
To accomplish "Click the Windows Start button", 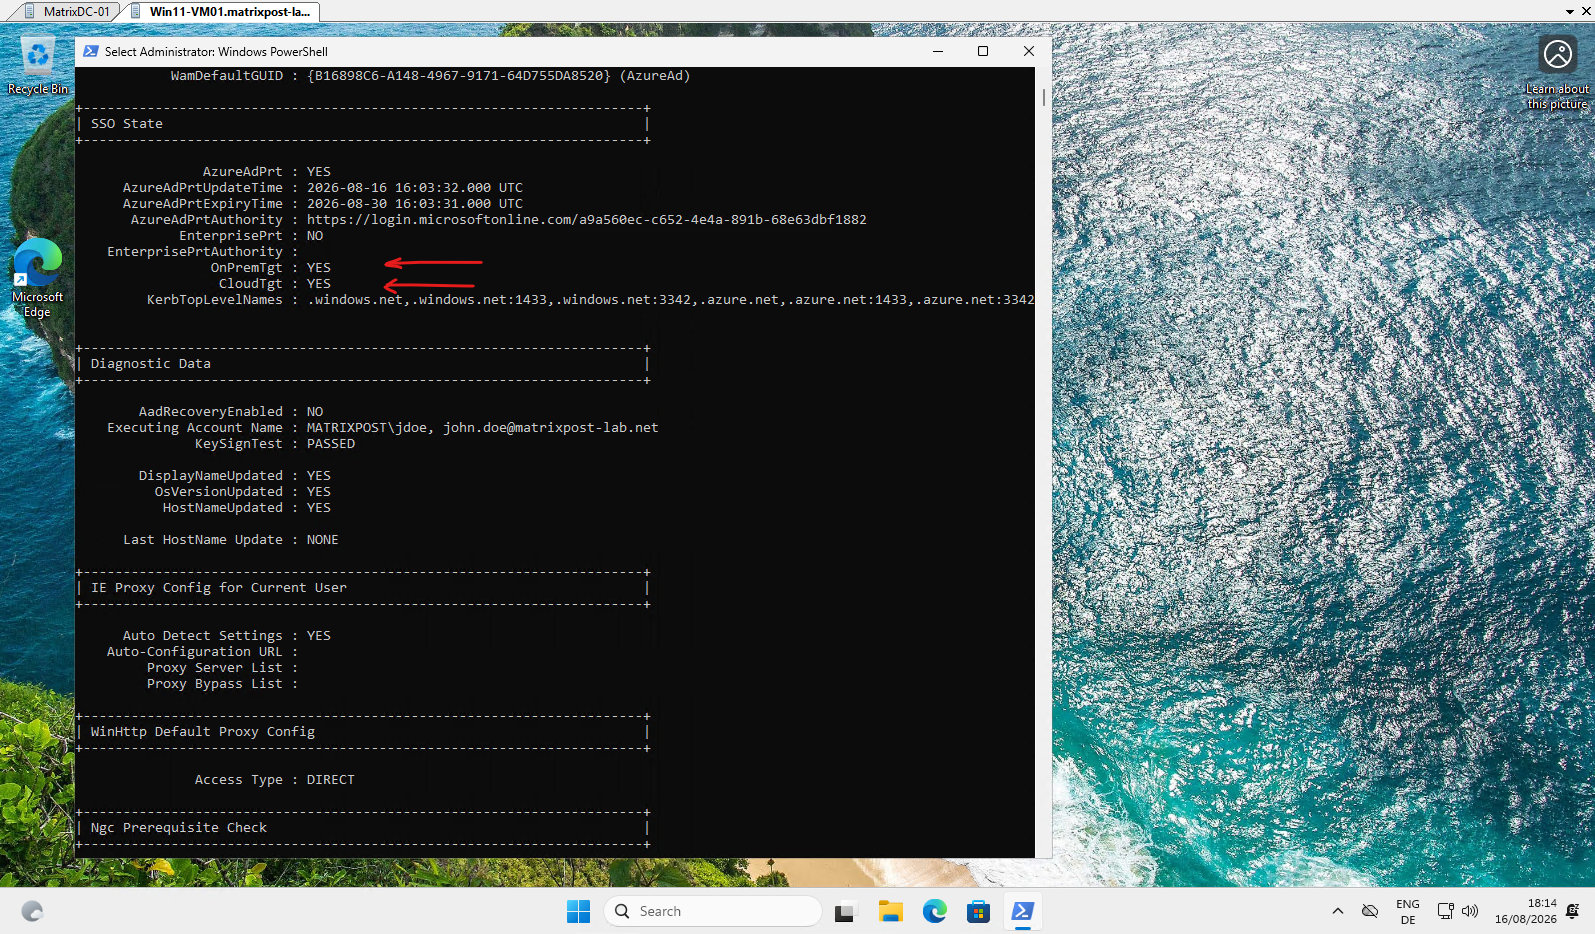I will point(578,911).
